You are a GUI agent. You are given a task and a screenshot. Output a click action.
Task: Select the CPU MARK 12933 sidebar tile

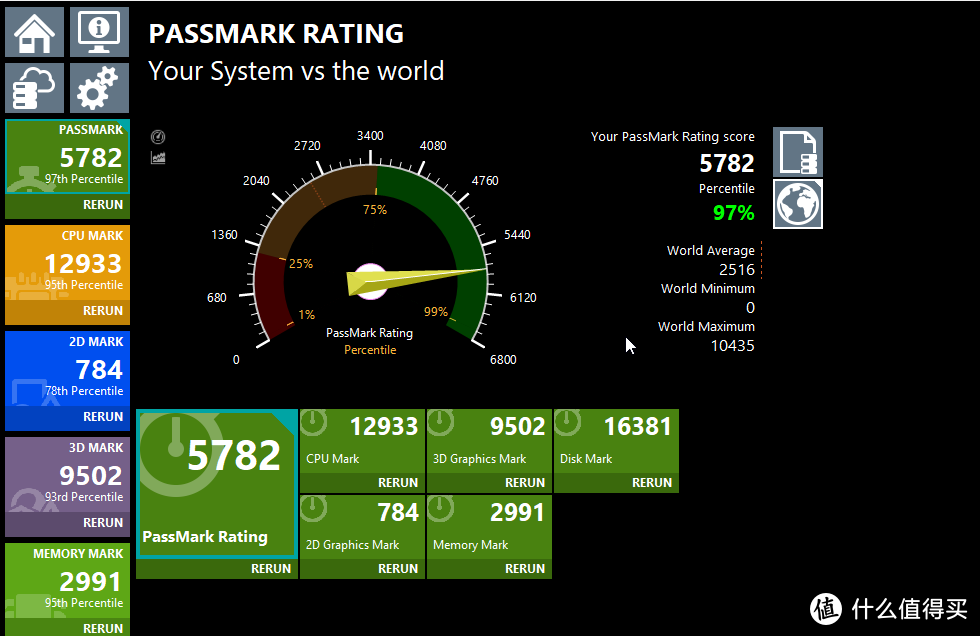(x=68, y=262)
